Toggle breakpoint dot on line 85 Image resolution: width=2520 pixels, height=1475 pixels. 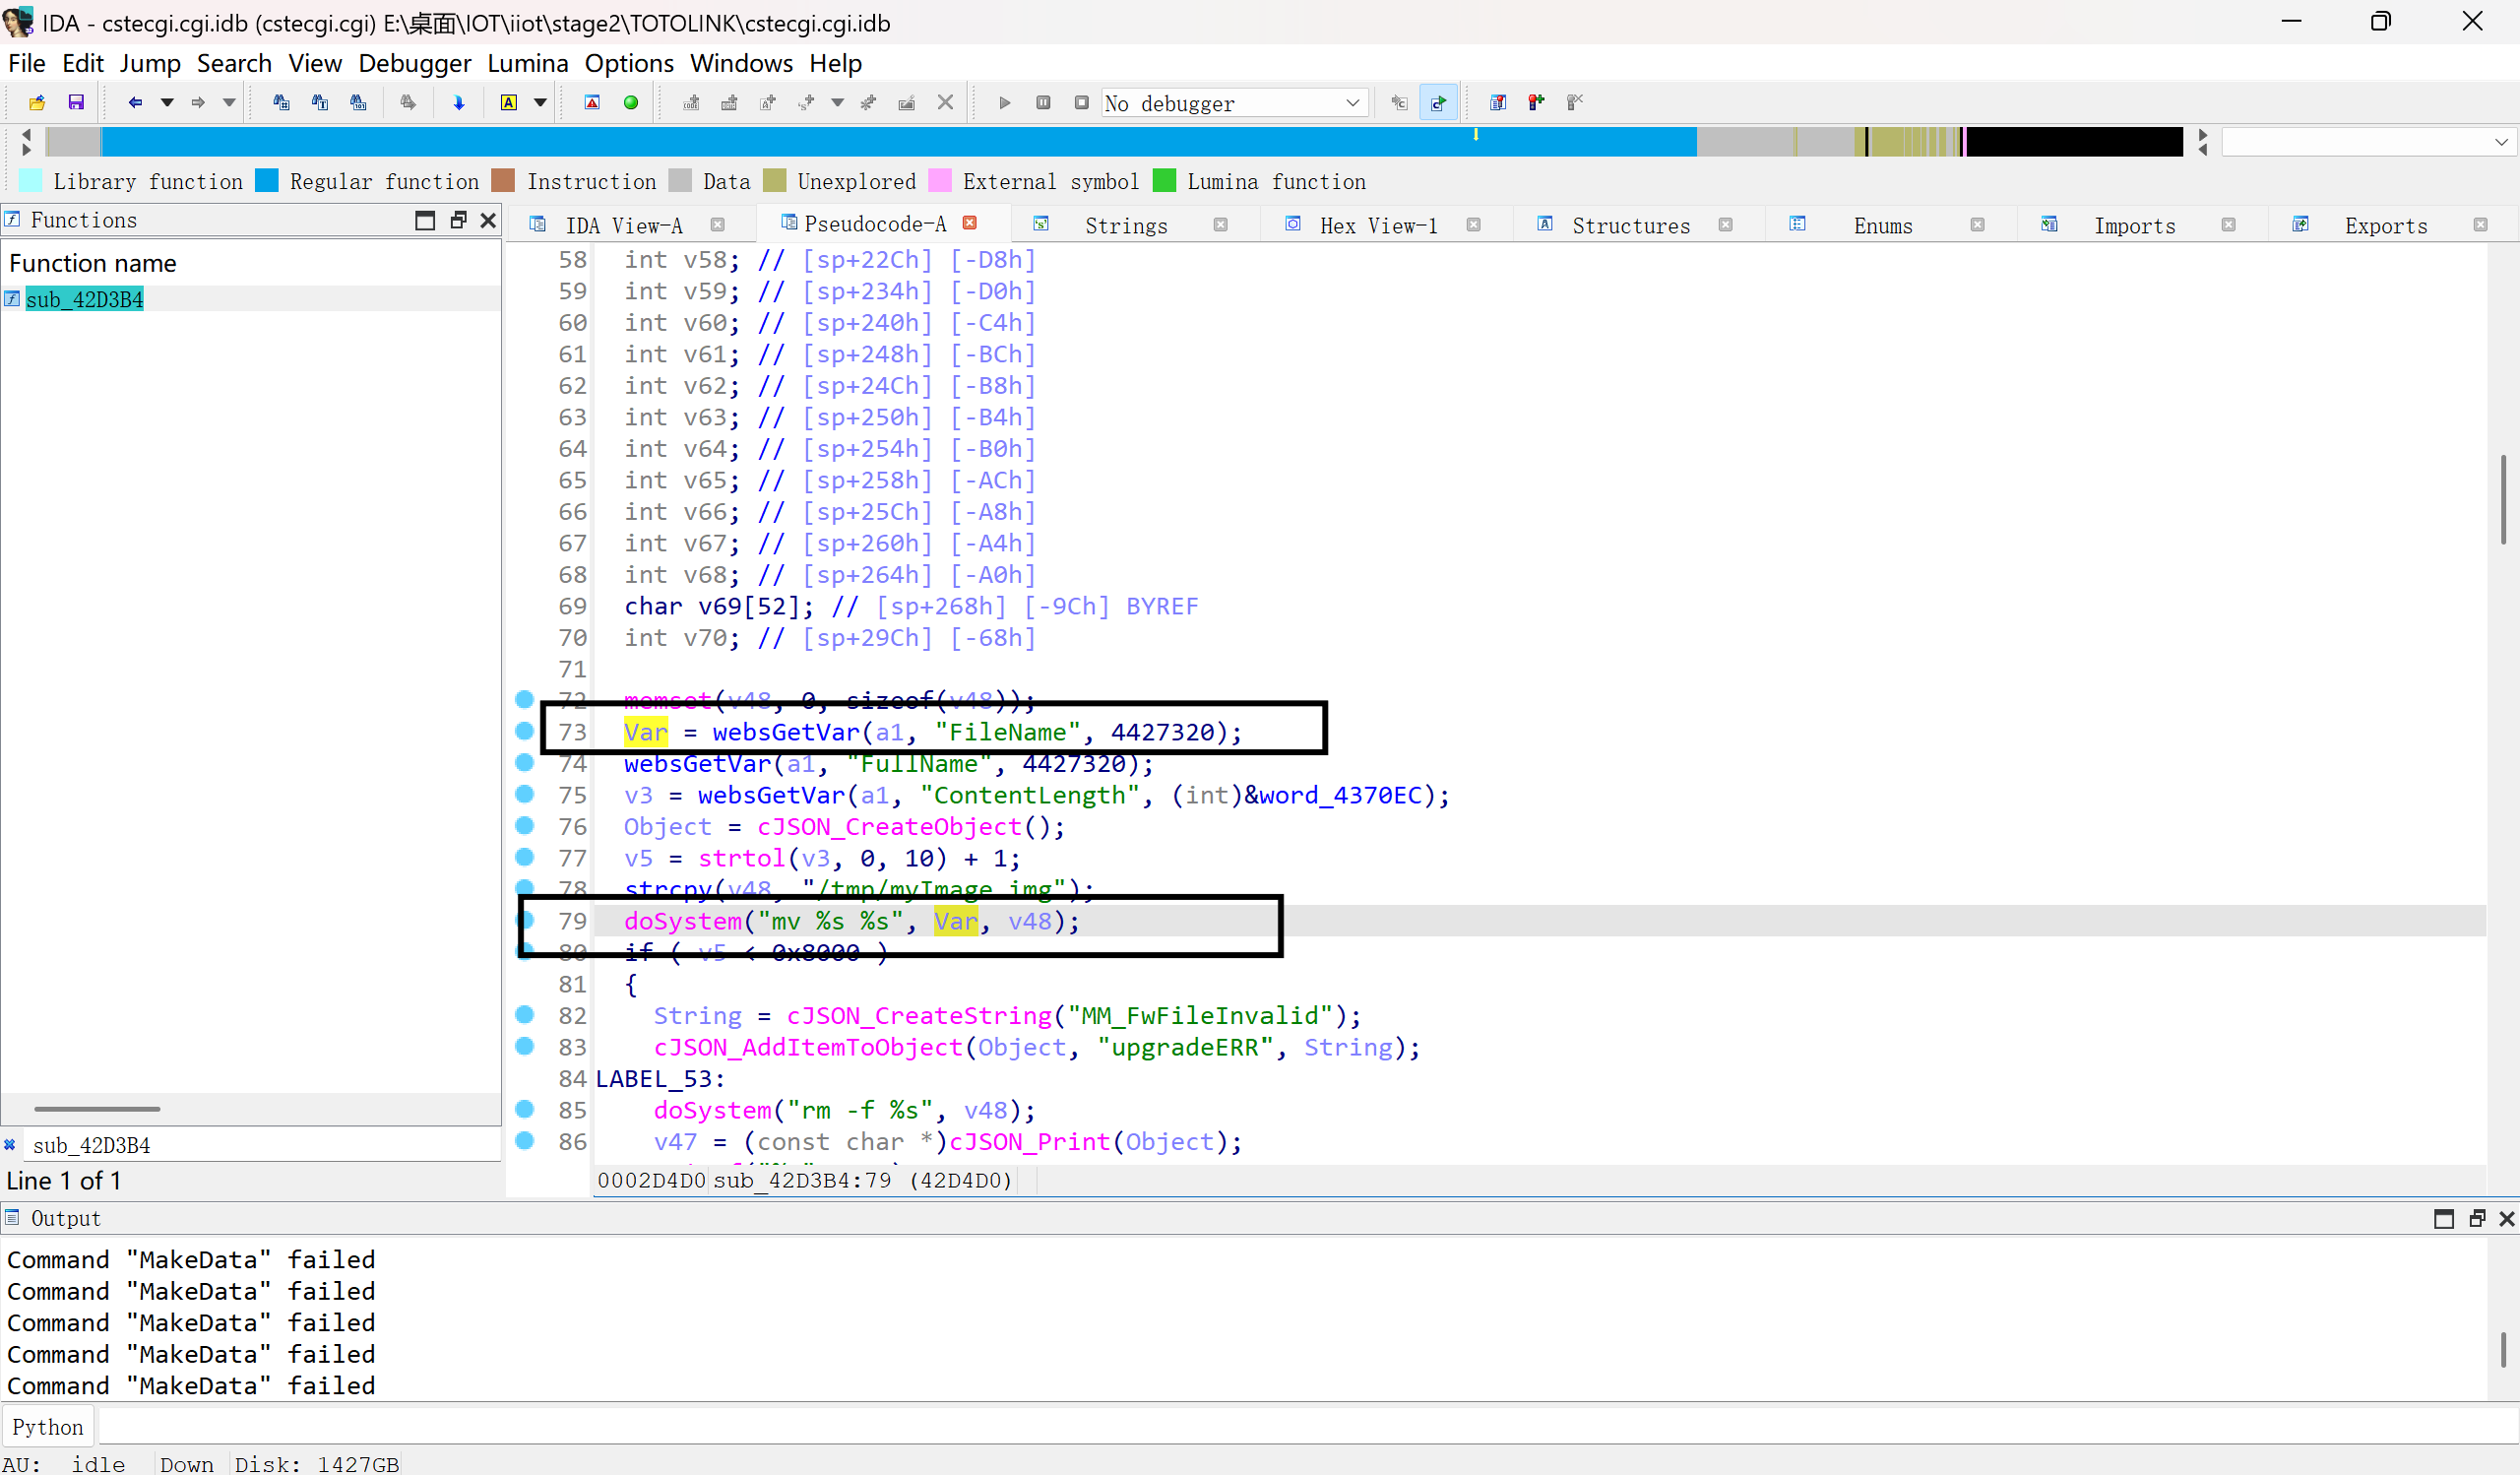(524, 1109)
